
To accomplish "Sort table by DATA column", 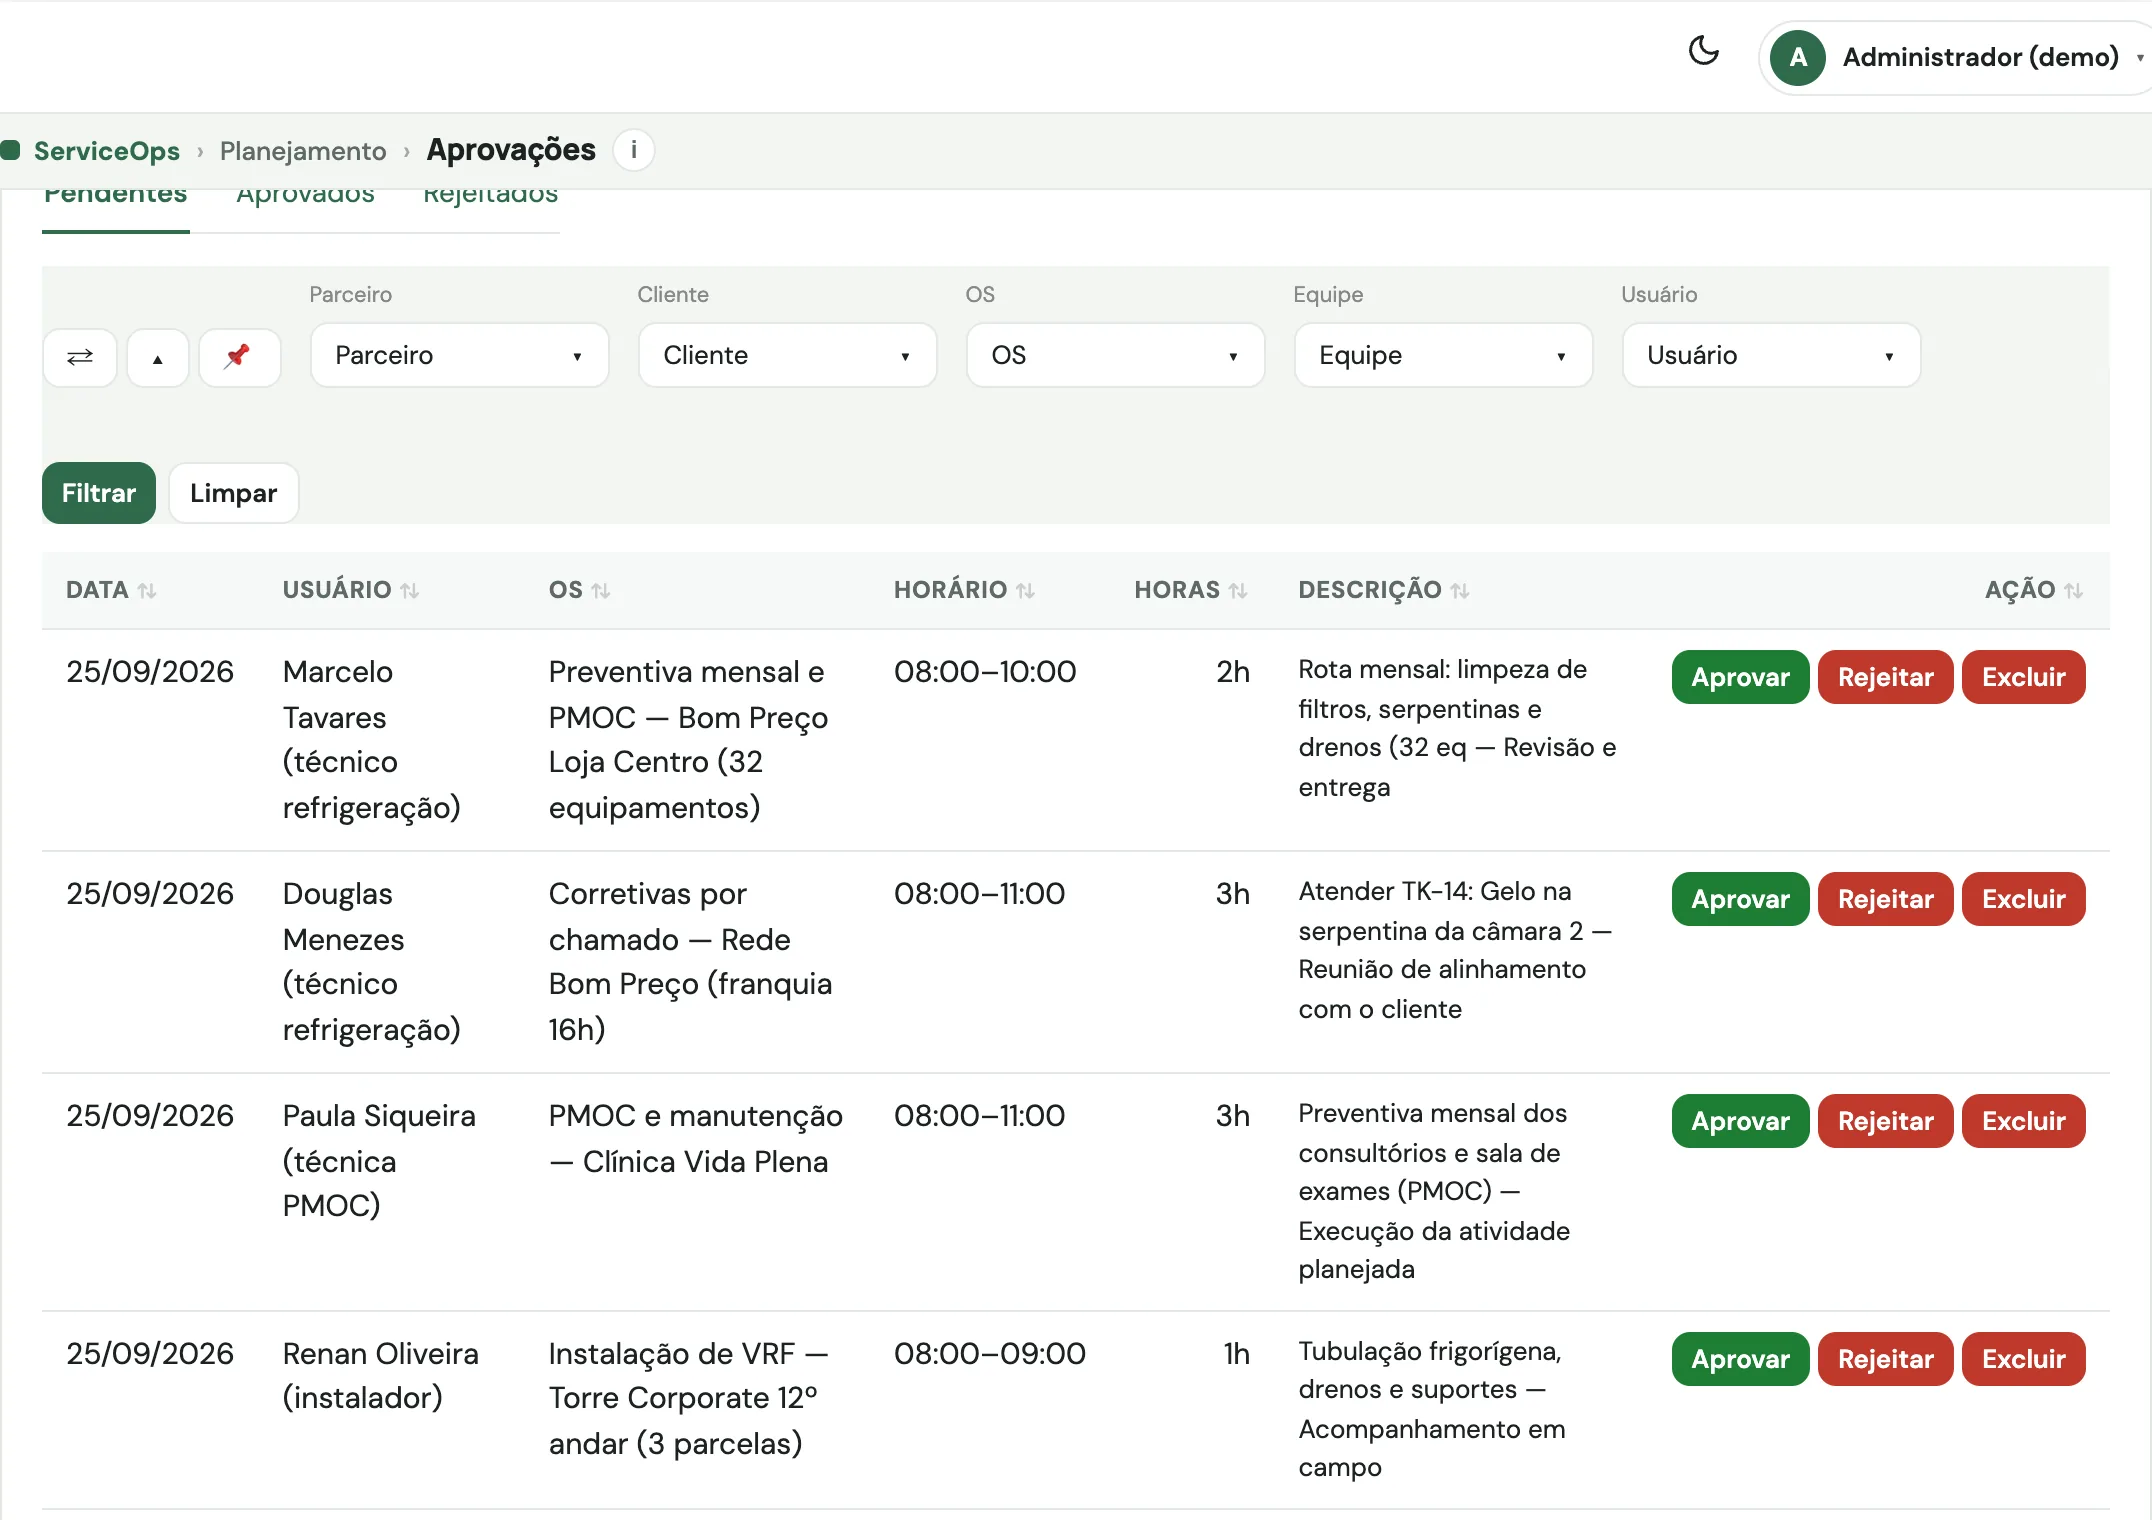I will click(111, 590).
